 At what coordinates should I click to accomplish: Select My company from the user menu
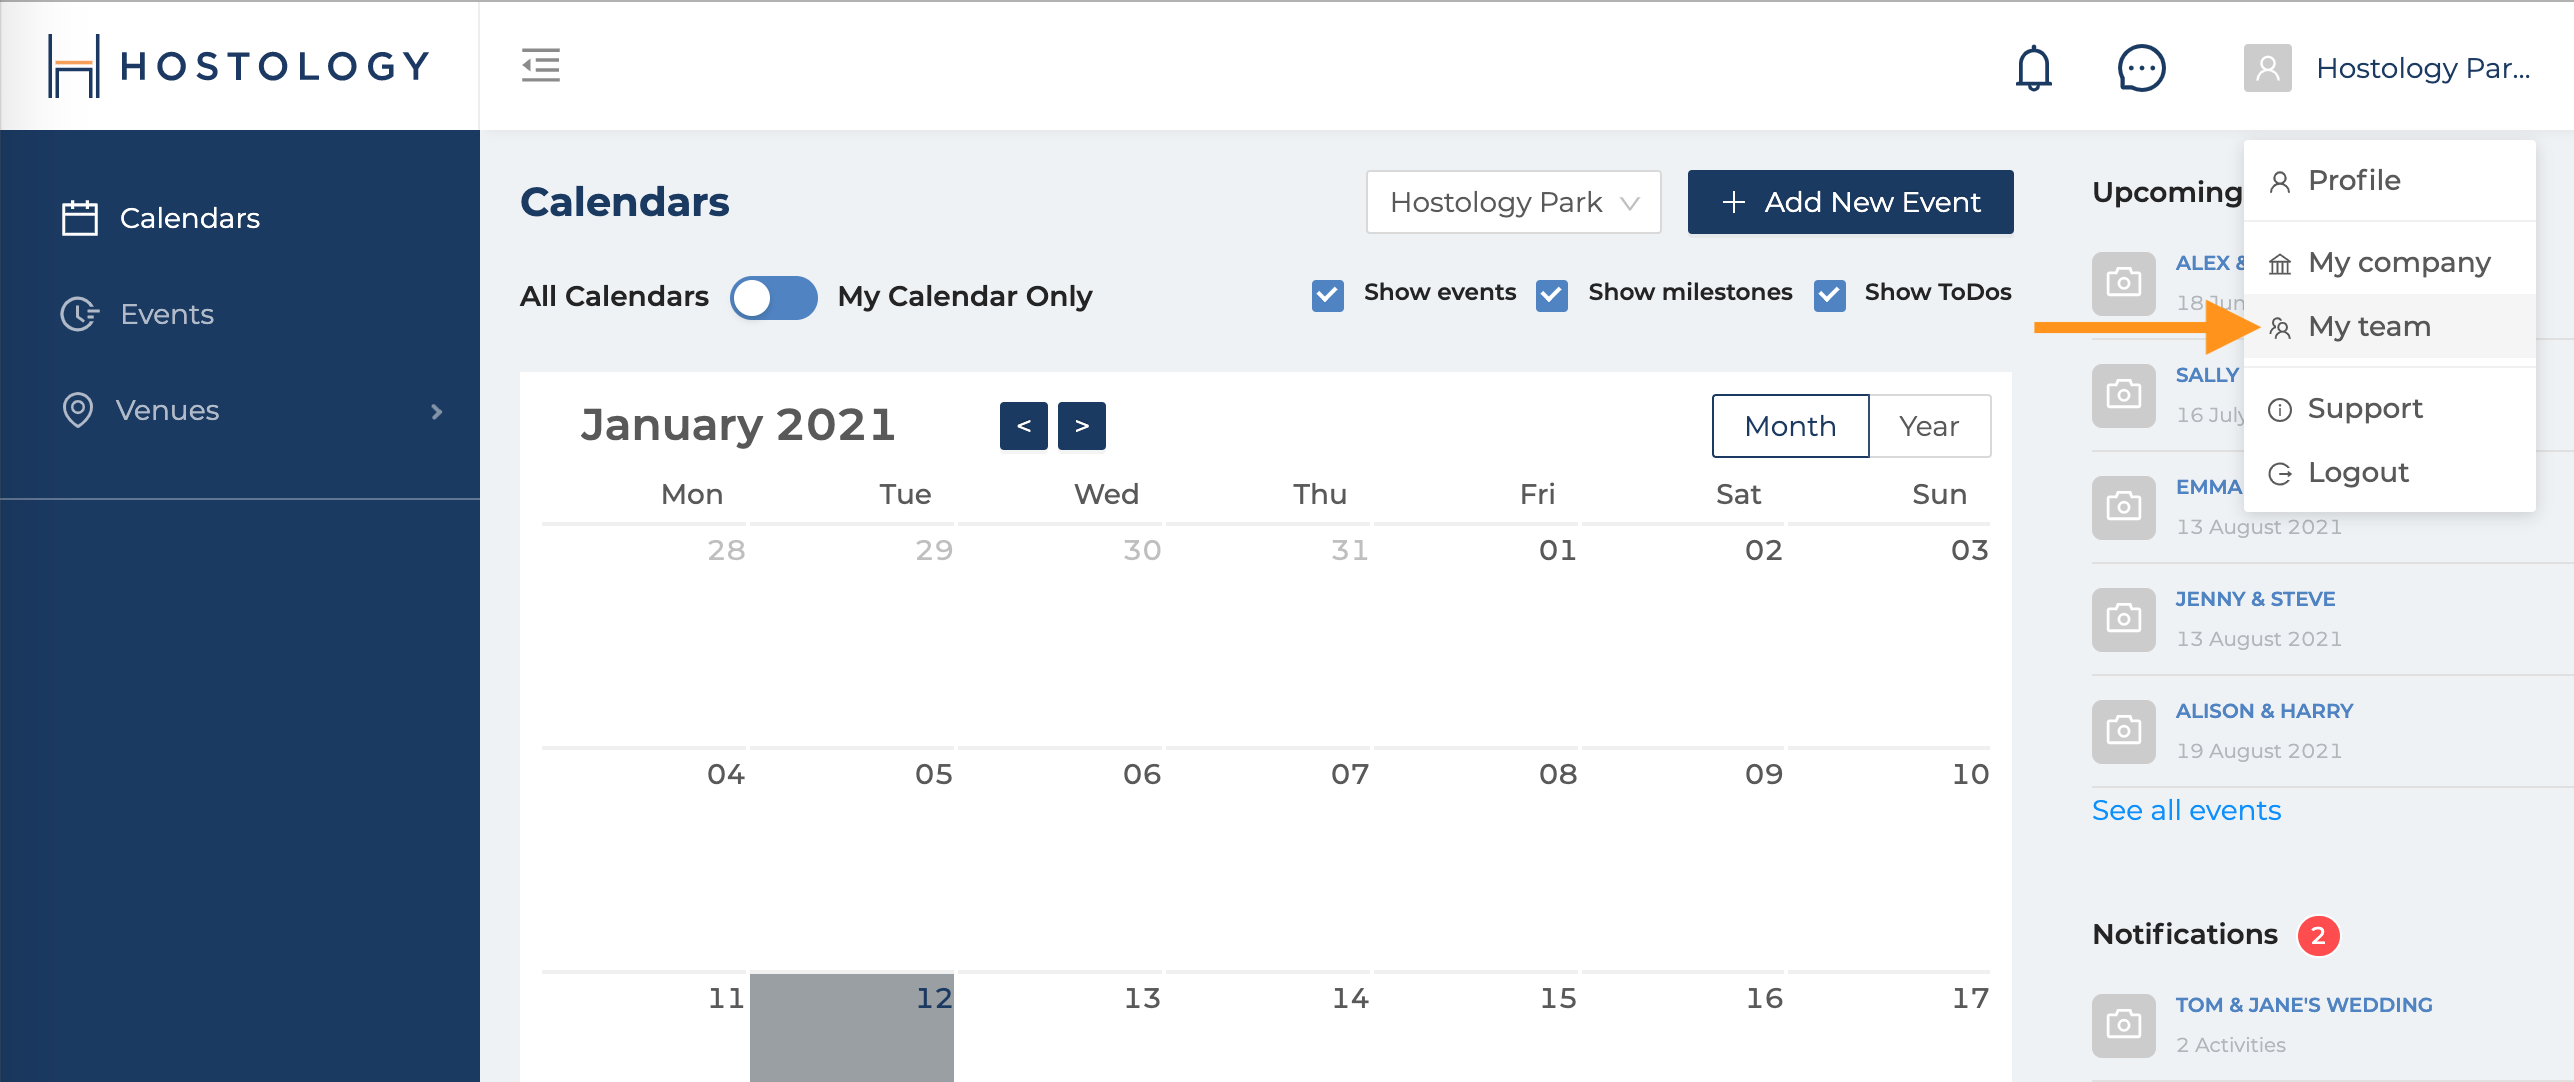tap(2389, 262)
